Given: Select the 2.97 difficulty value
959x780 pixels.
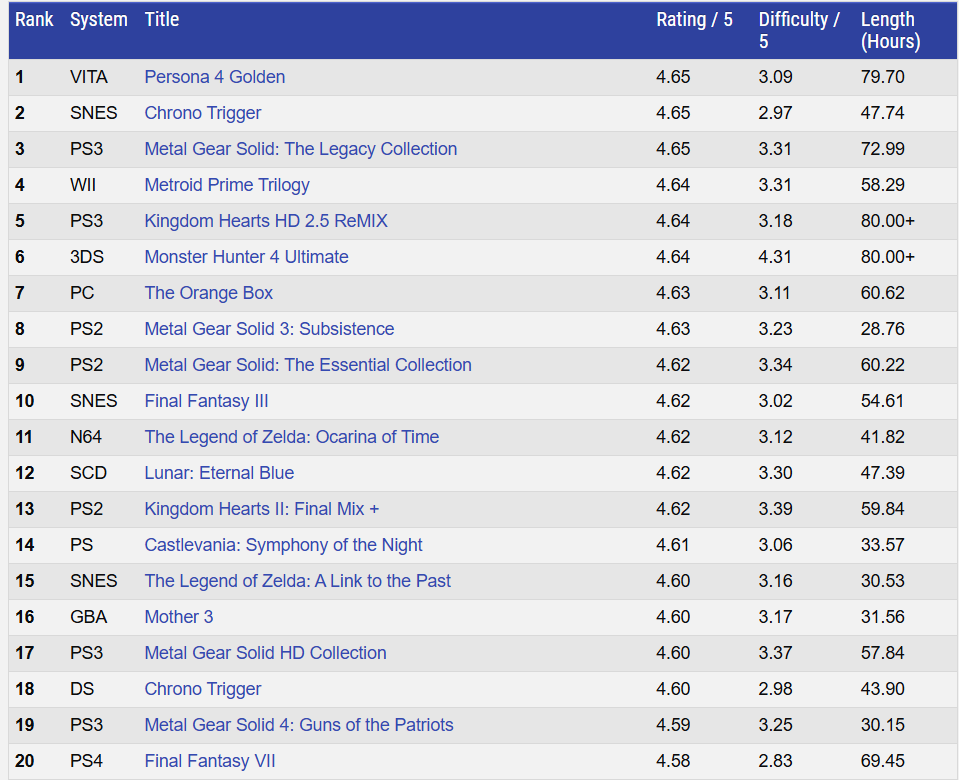Looking at the screenshot, I should click(776, 113).
